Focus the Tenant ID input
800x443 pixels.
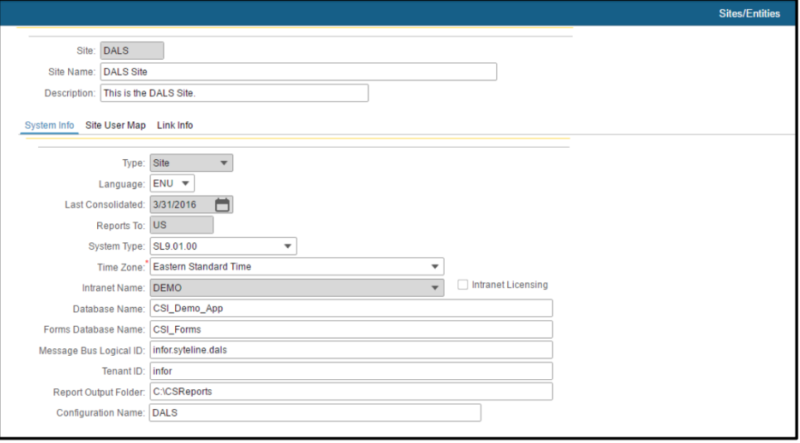351,371
